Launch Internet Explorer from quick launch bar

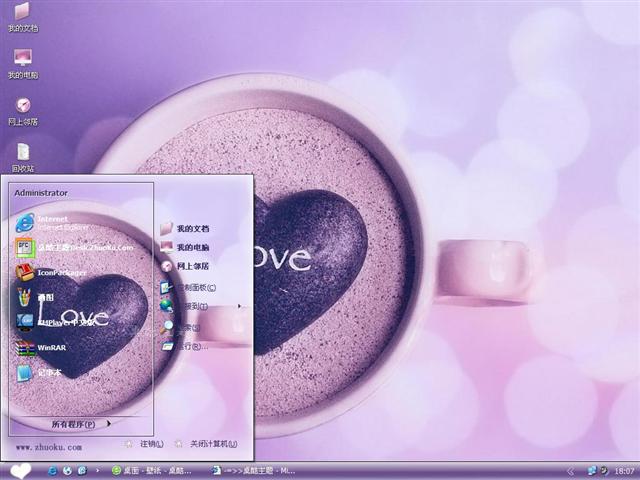point(53,471)
